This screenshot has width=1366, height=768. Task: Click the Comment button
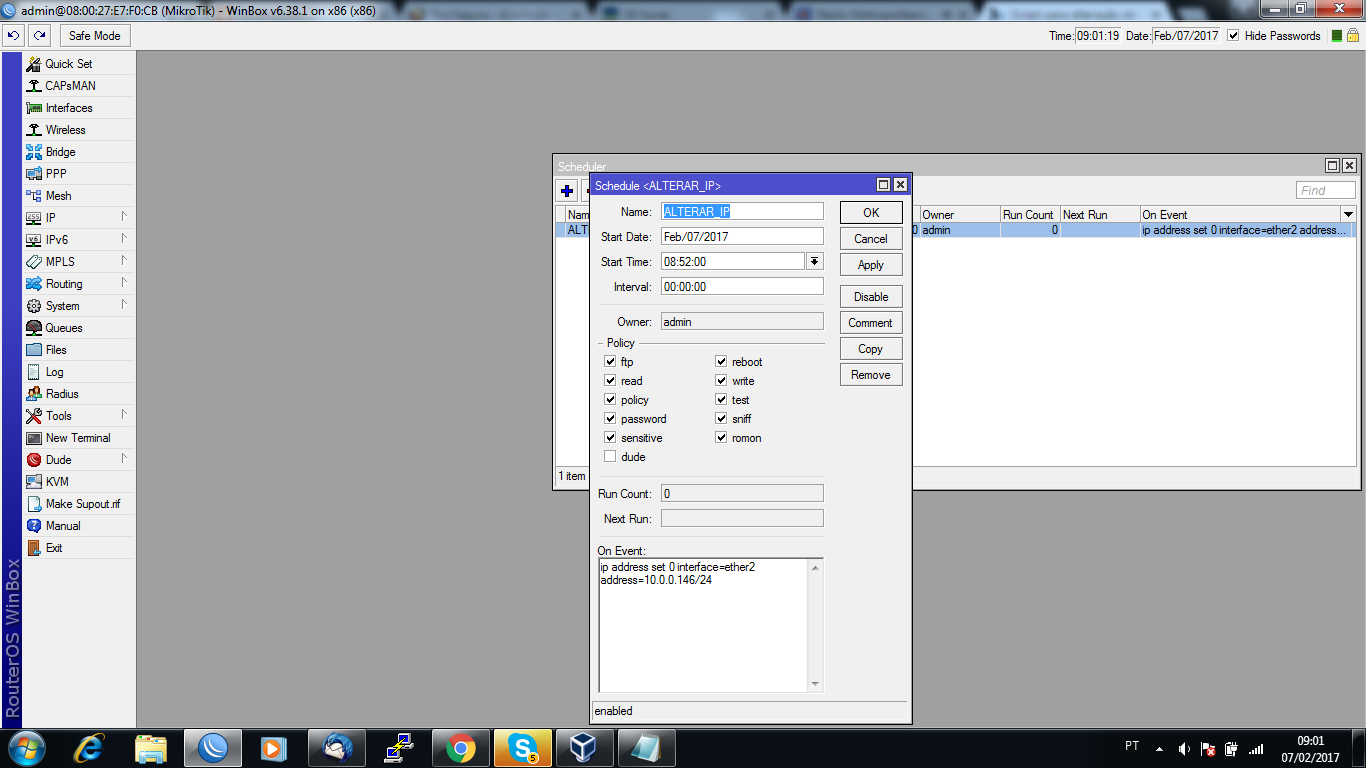[x=871, y=323]
